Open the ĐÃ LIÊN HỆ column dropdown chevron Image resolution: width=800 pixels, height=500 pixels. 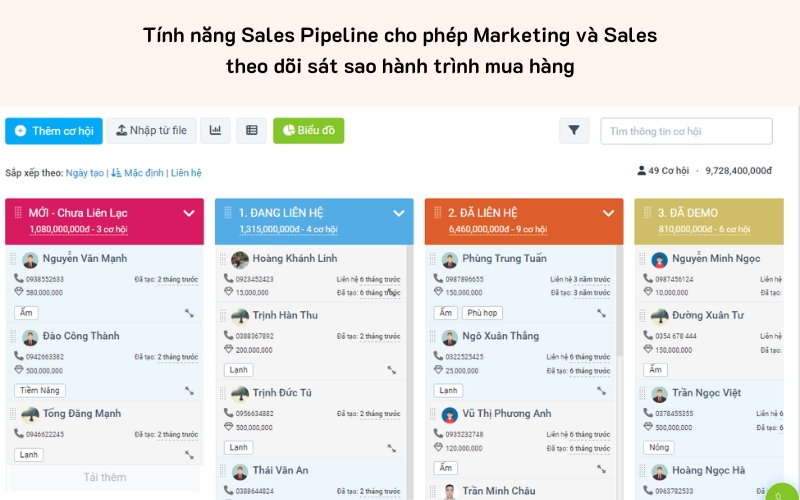coord(608,213)
